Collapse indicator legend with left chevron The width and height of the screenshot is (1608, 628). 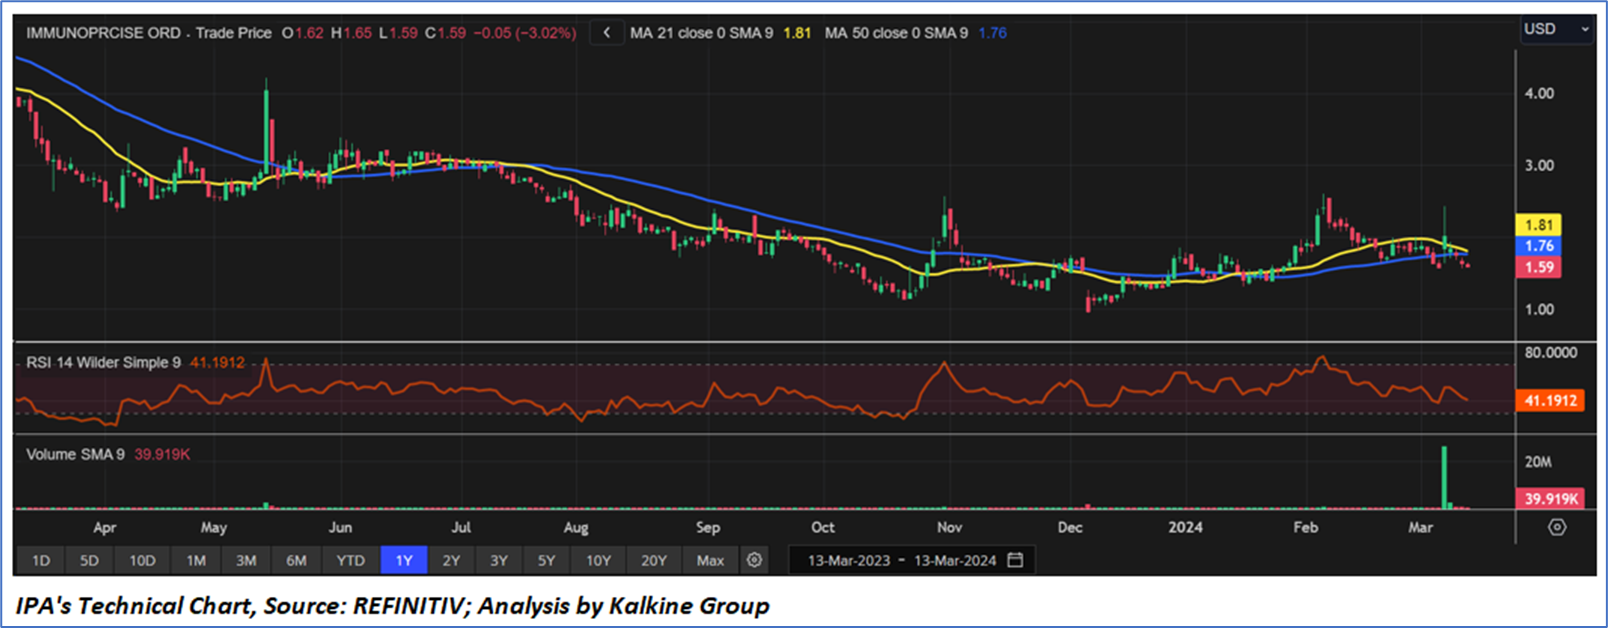pos(606,33)
